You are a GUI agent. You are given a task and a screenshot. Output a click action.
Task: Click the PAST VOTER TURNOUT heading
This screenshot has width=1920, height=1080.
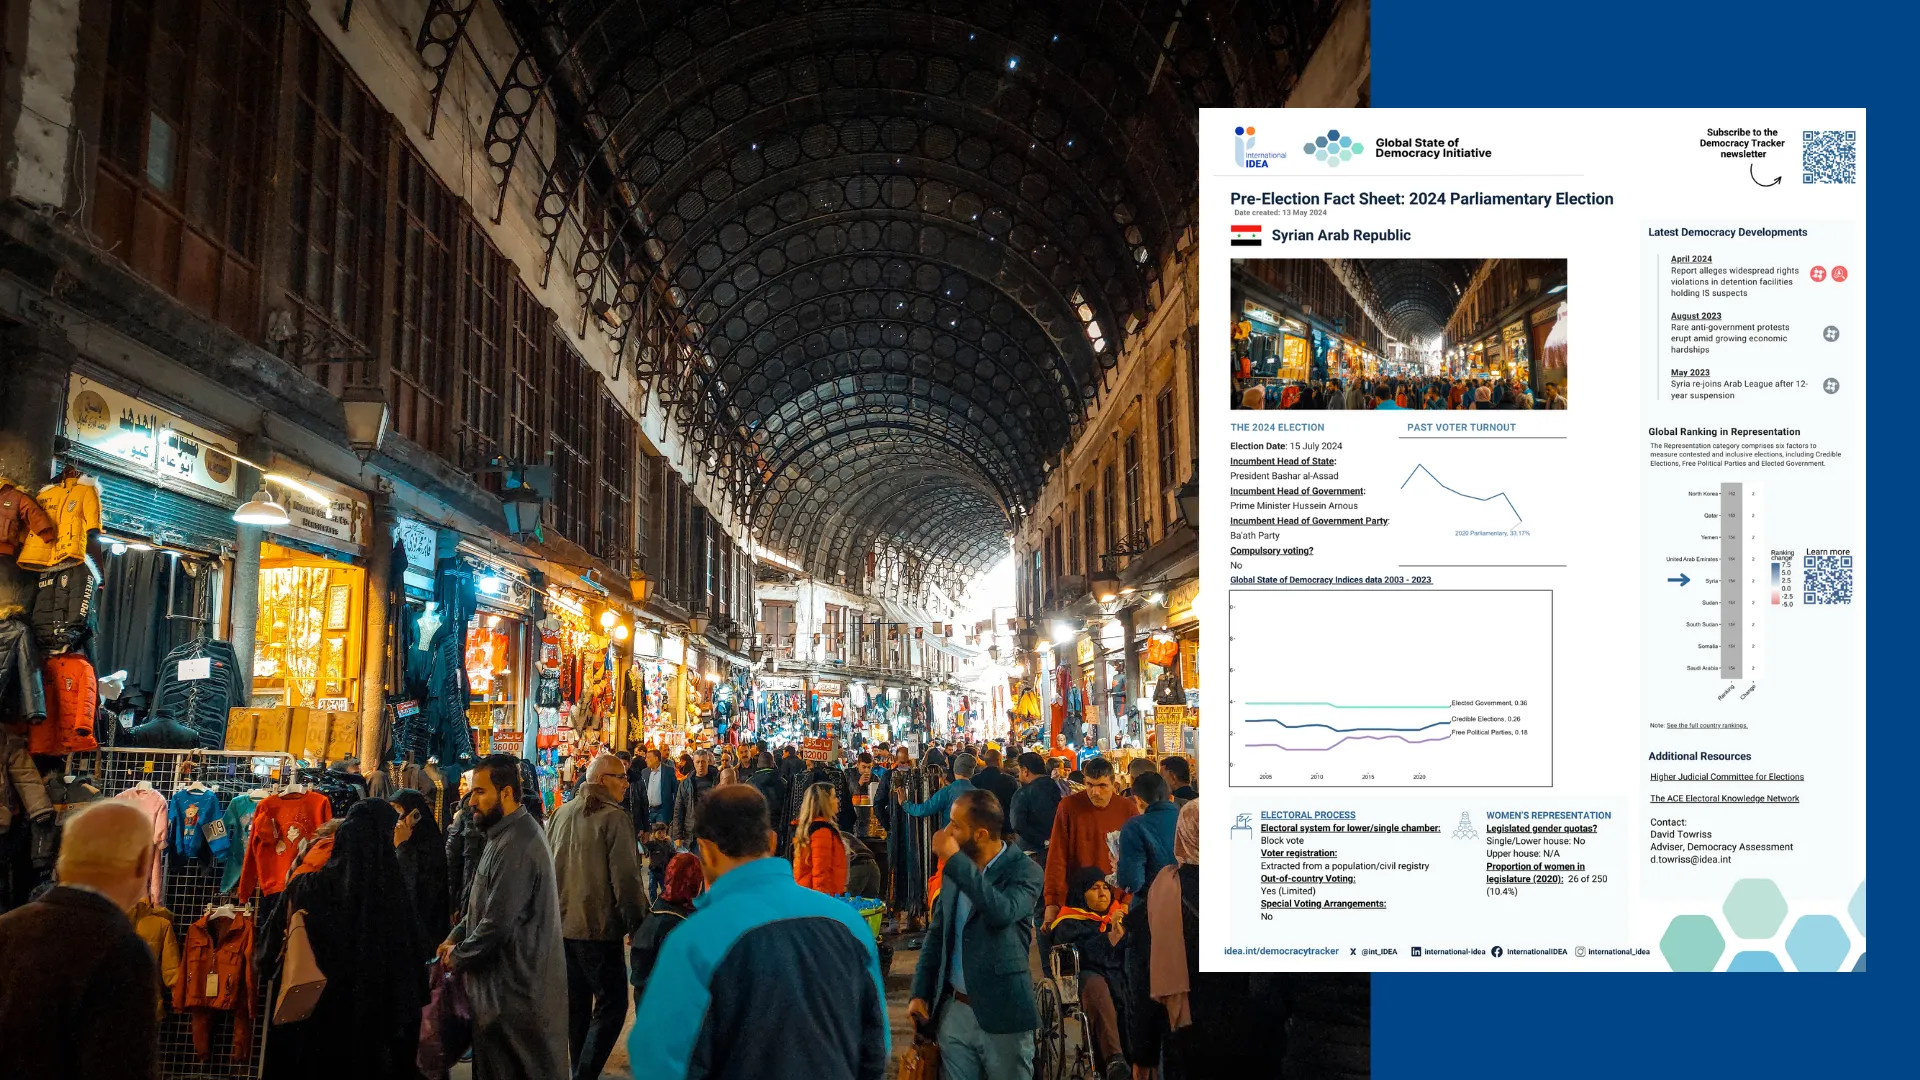[x=1461, y=428]
